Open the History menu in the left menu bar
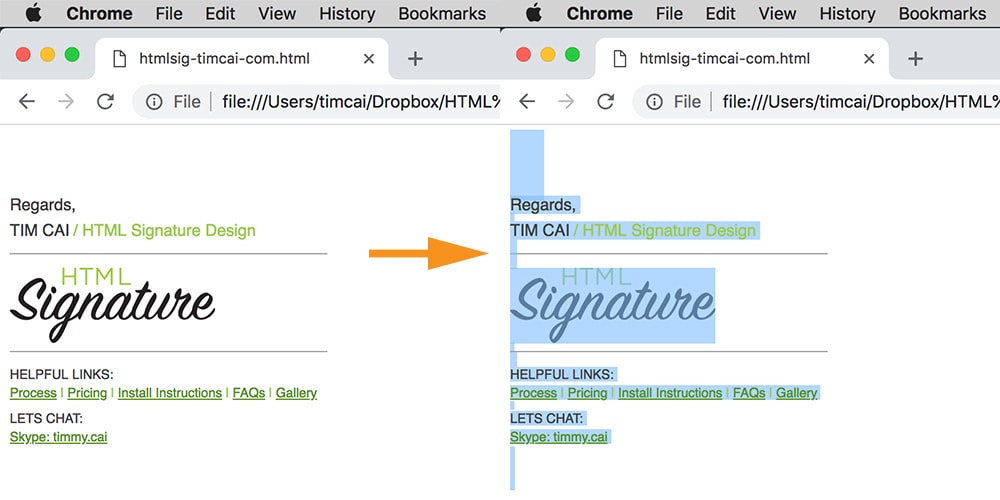 pos(347,14)
